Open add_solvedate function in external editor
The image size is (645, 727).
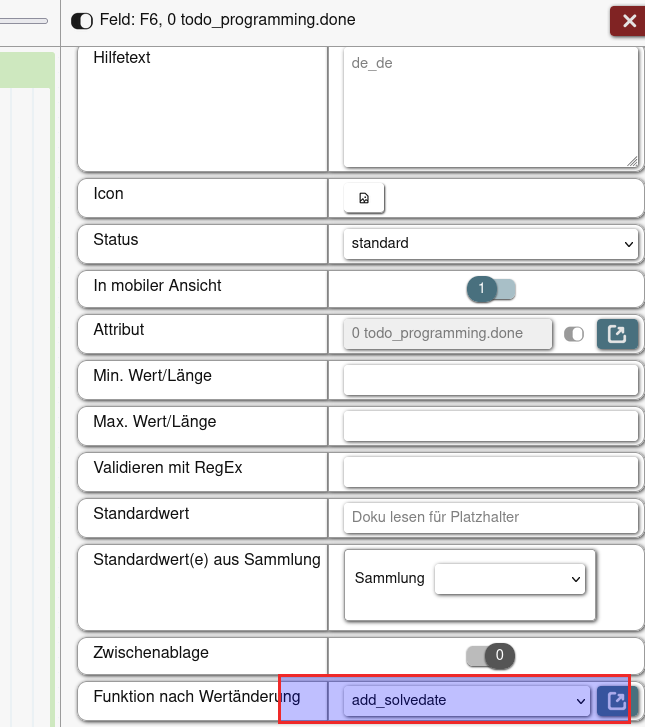(617, 701)
